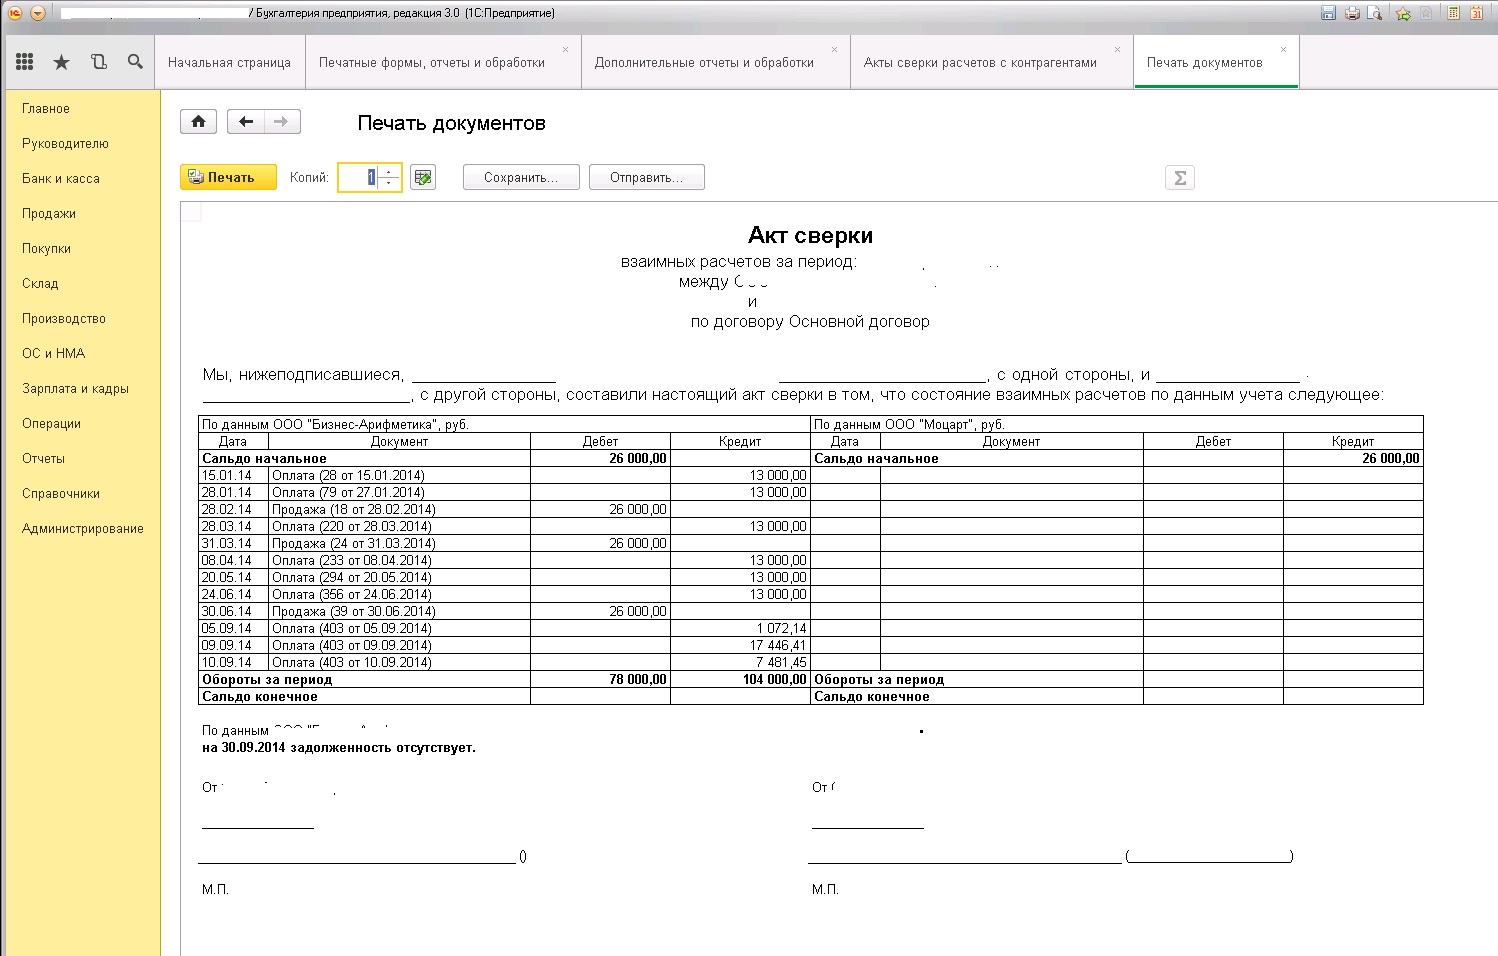Open the Справочники section
Viewport: 1498px width, 956px height.
(x=61, y=493)
